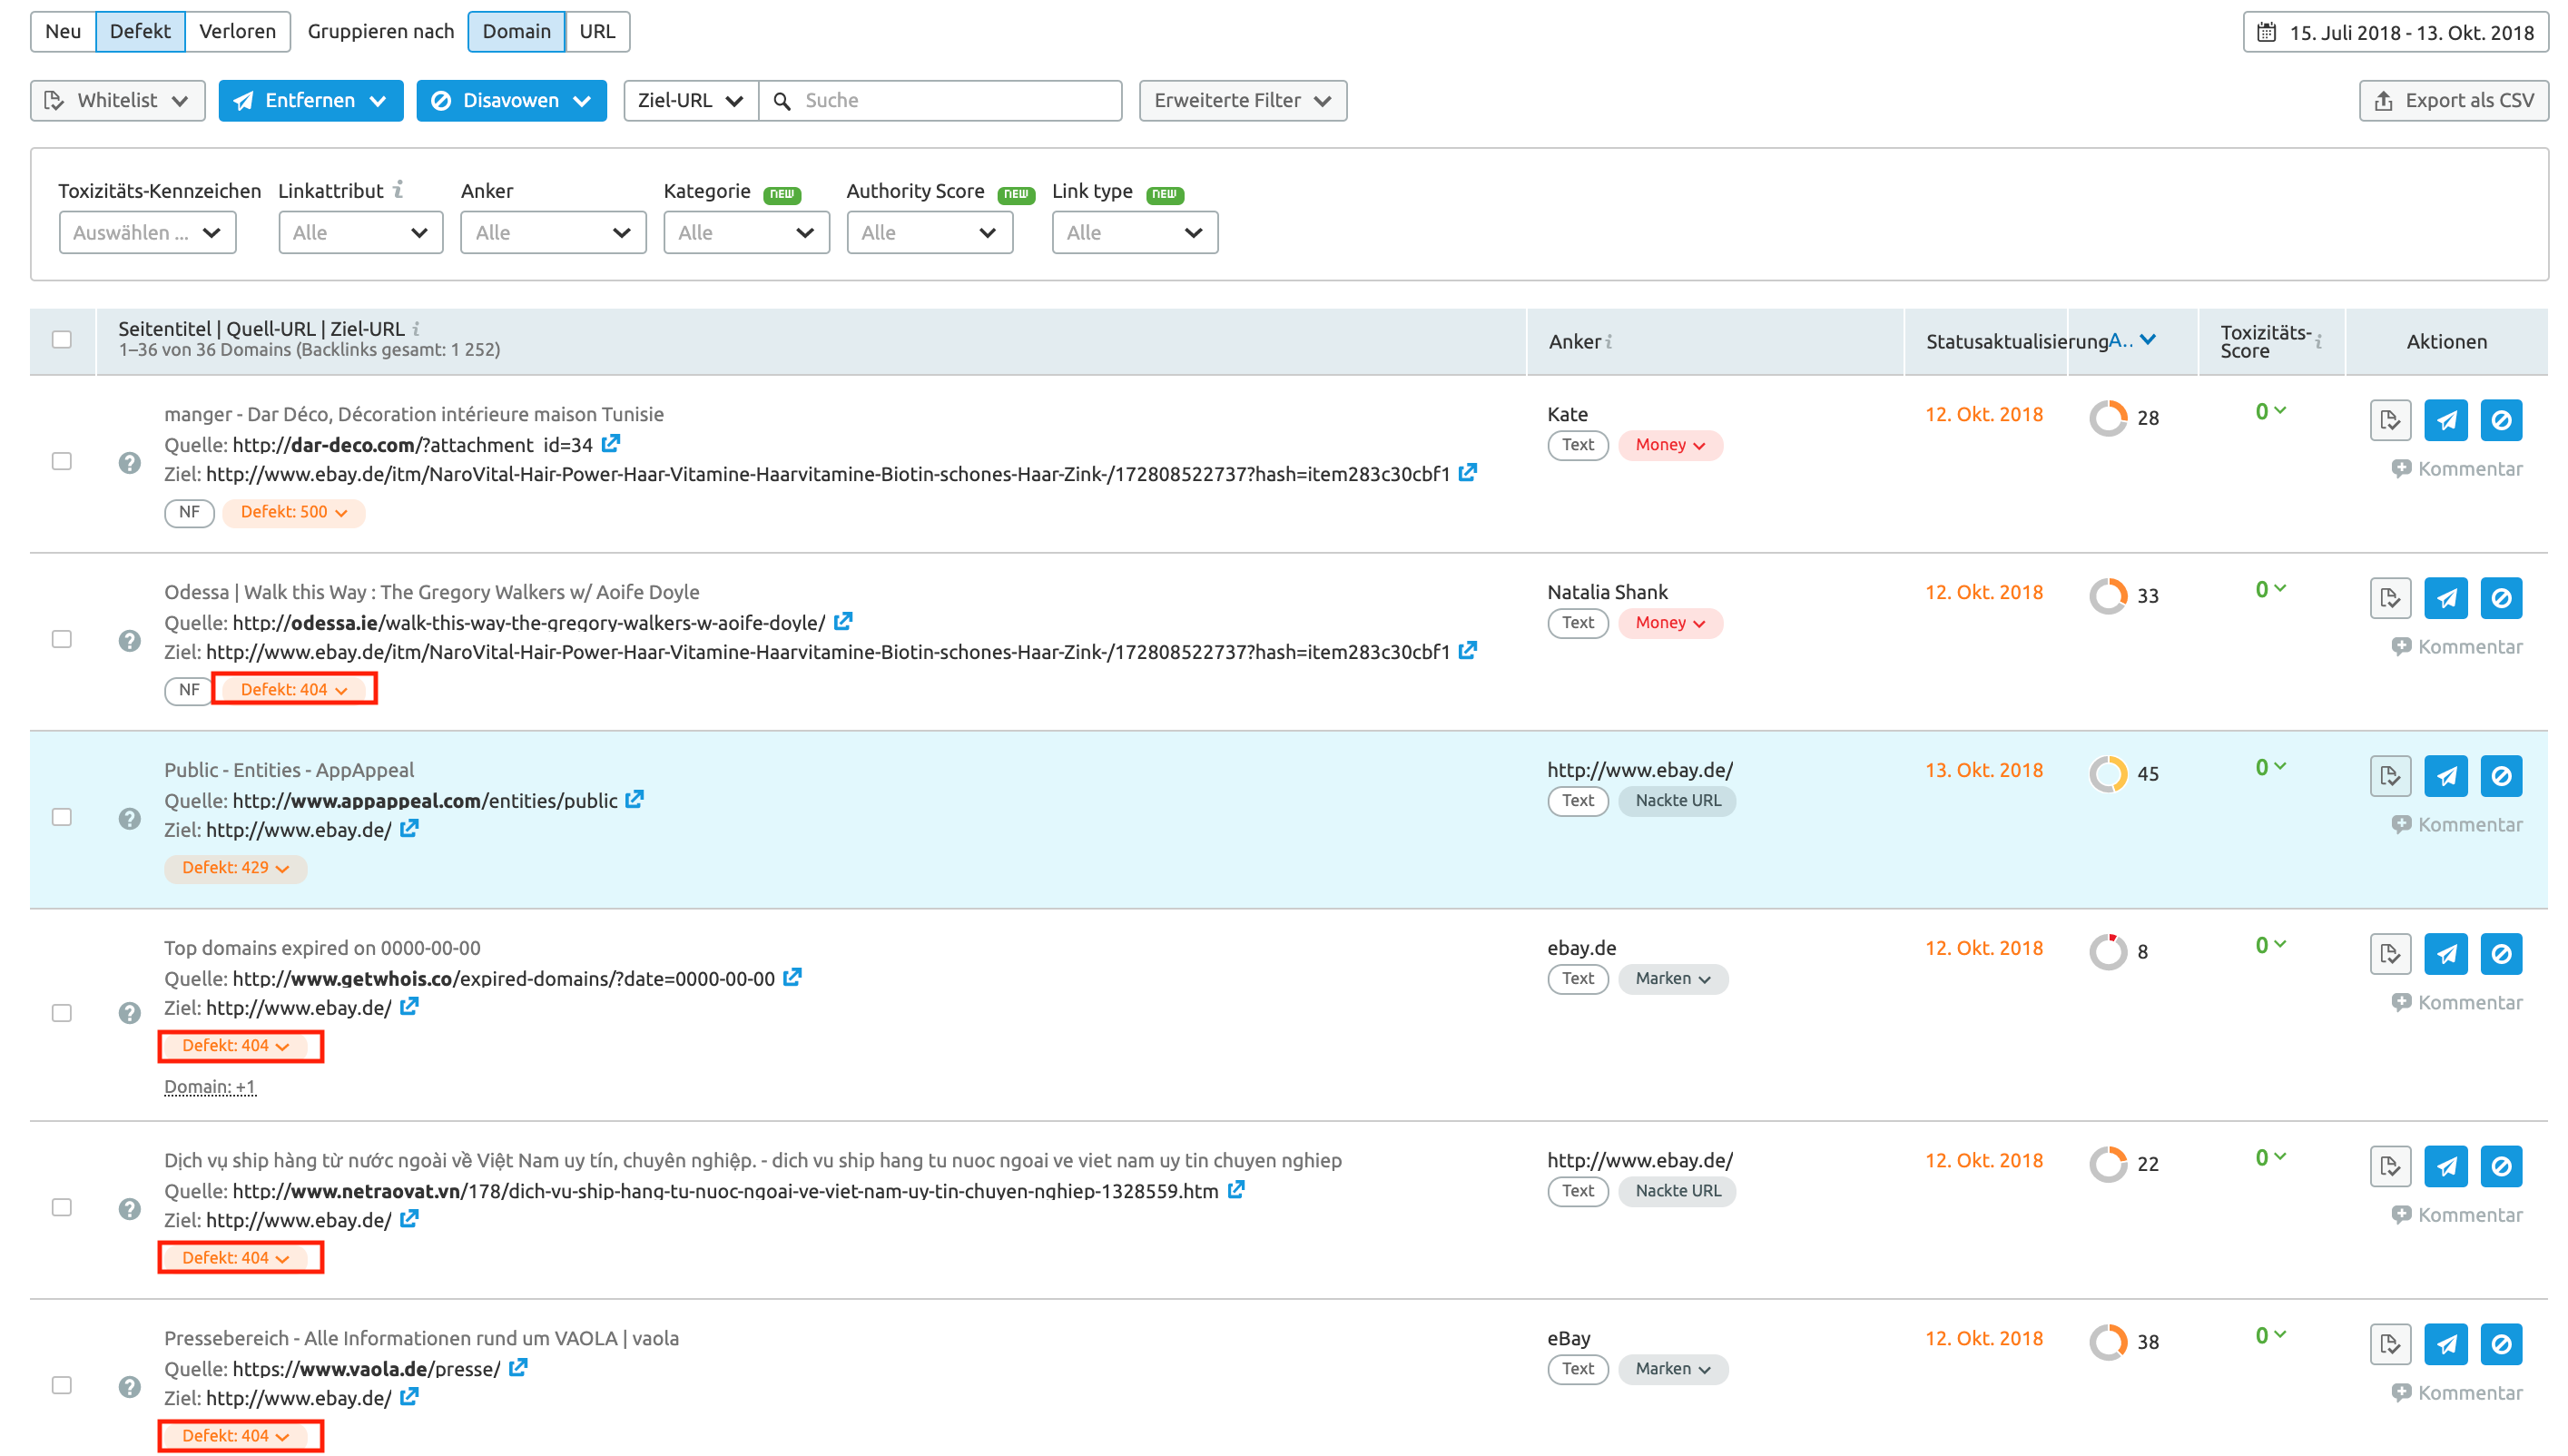The image size is (2568, 1456).
Task: Select the checkbox for appappeal.com row
Action: pyautogui.click(x=62, y=817)
